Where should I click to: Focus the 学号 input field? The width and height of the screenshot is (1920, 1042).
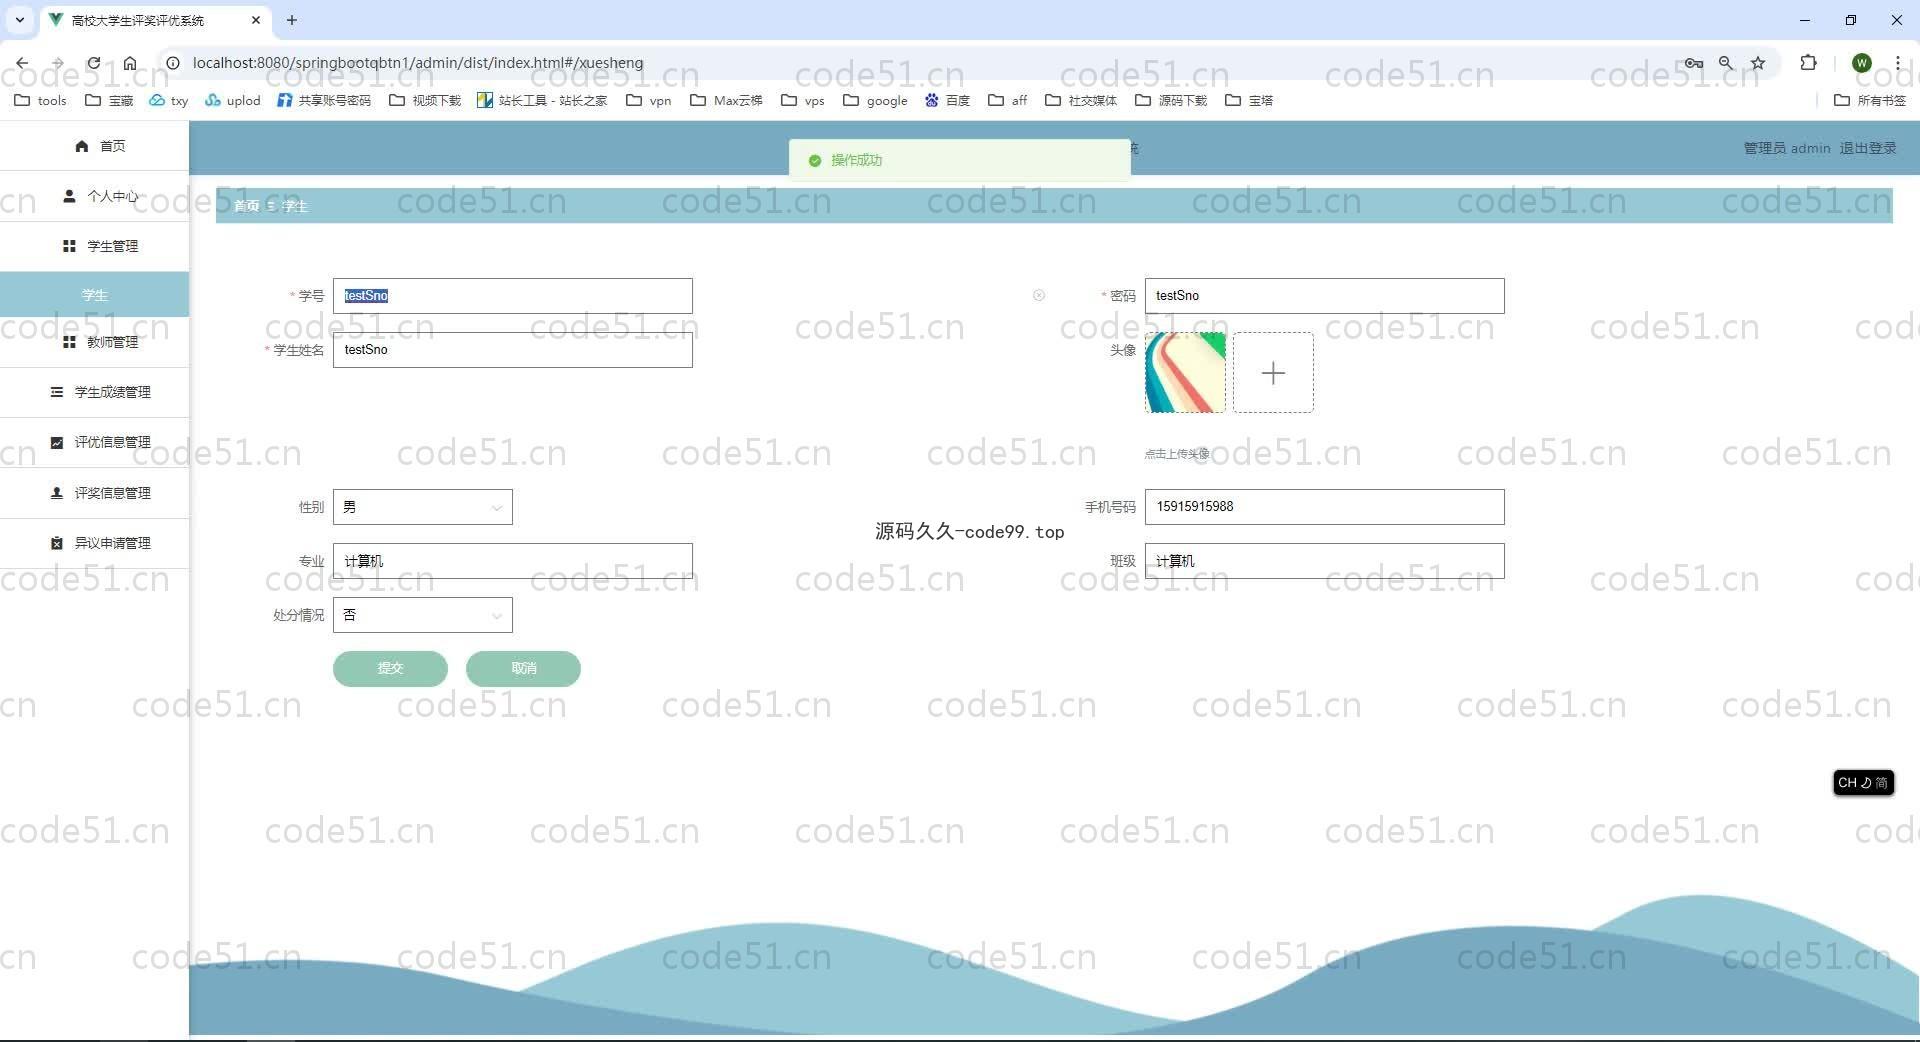(x=512, y=296)
